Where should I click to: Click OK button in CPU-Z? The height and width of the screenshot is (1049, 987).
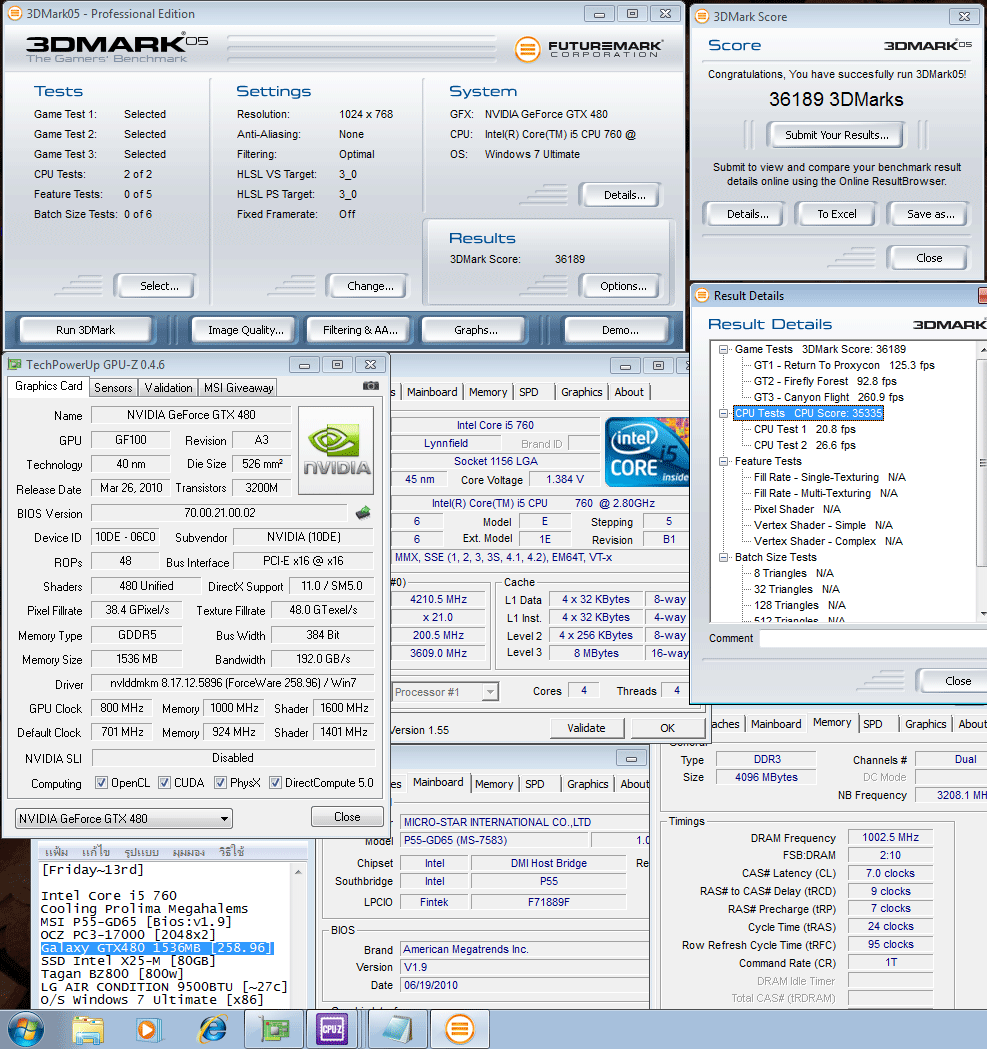pyautogui.click(x=667, y=728)
